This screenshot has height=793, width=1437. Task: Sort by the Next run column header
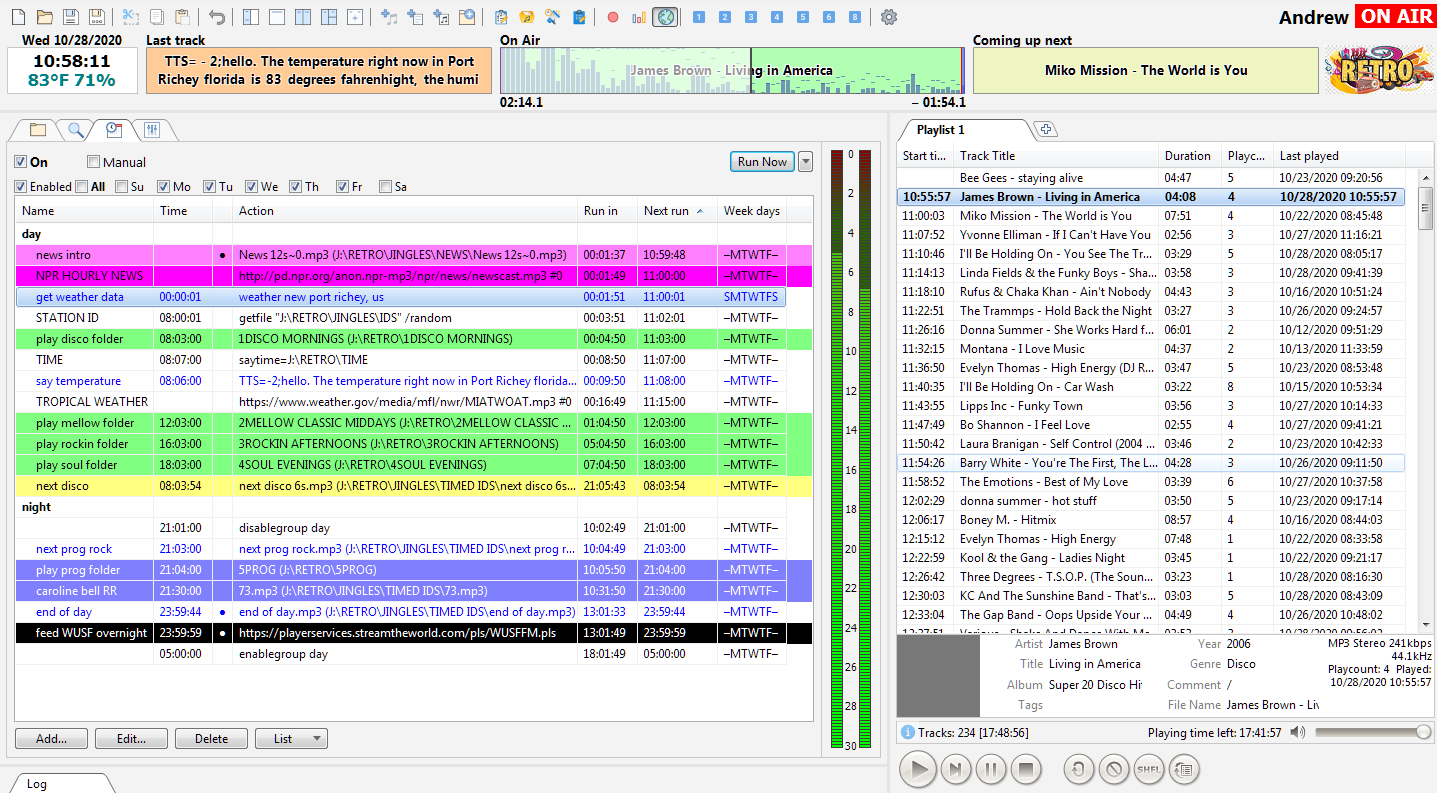(x=666, y=211)
